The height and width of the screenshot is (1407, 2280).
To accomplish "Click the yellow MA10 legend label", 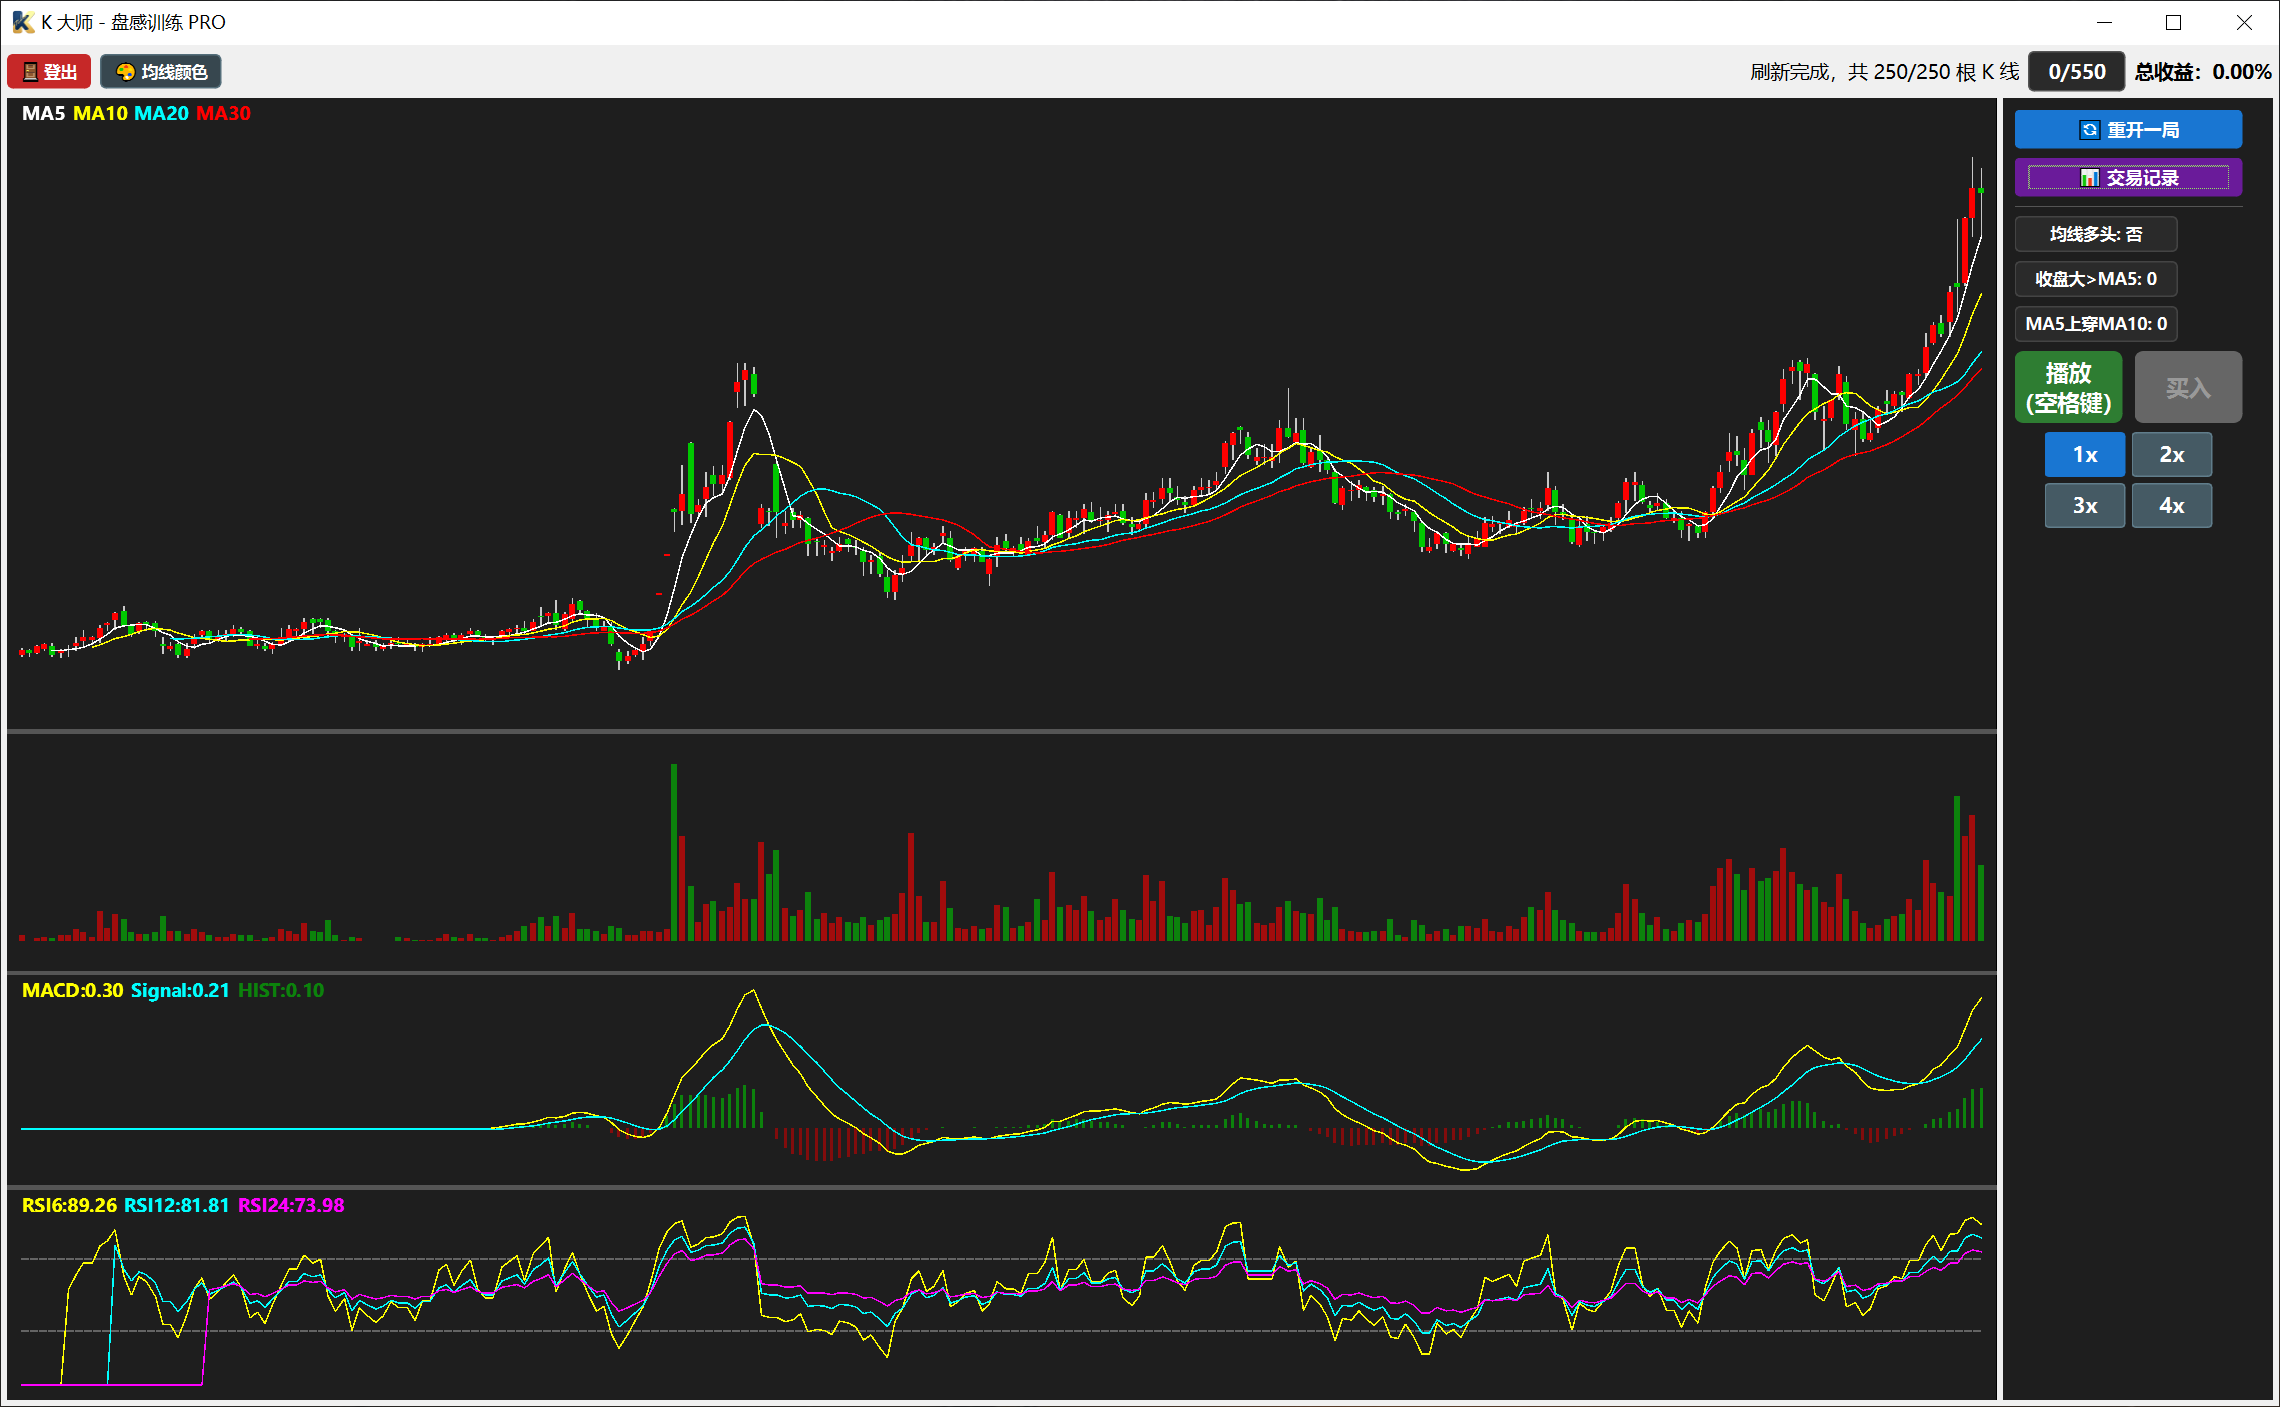I will click(x=100, y=114).
